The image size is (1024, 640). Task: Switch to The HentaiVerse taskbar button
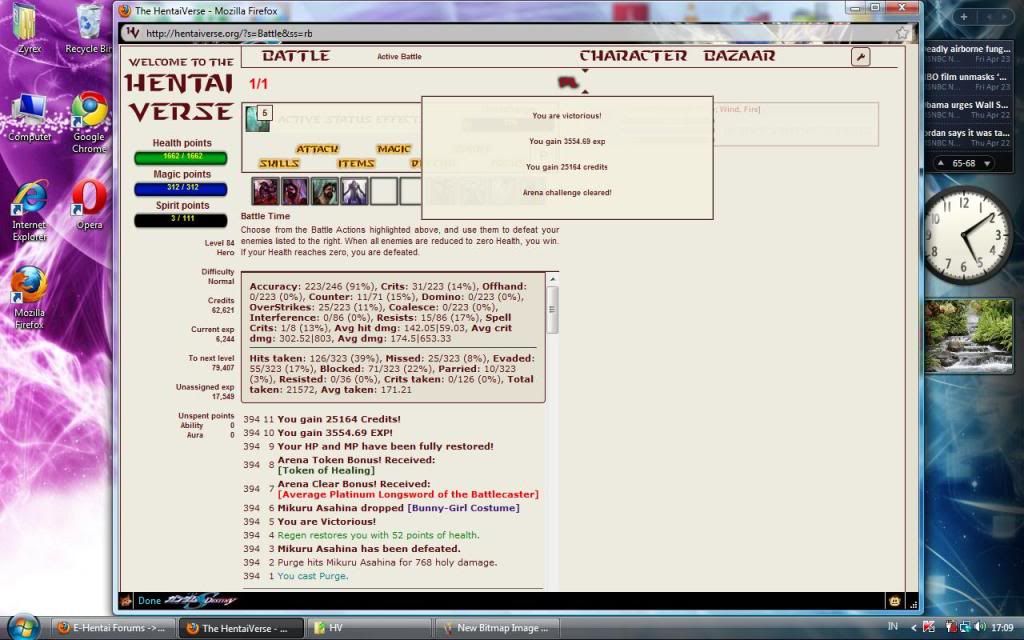coord(240,628)
